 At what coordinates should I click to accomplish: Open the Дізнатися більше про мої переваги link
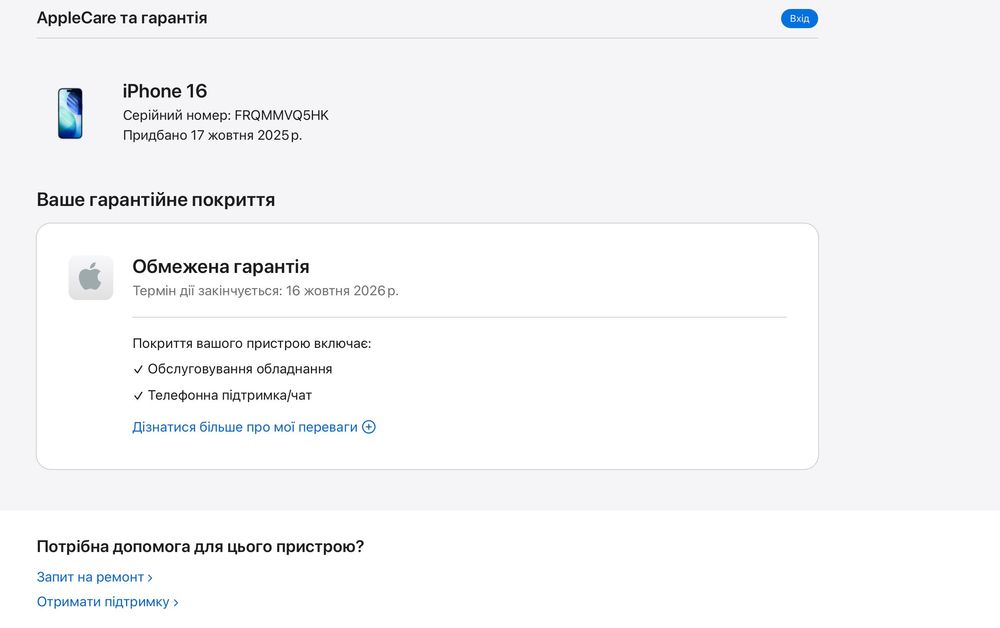[x=245, y=427]
